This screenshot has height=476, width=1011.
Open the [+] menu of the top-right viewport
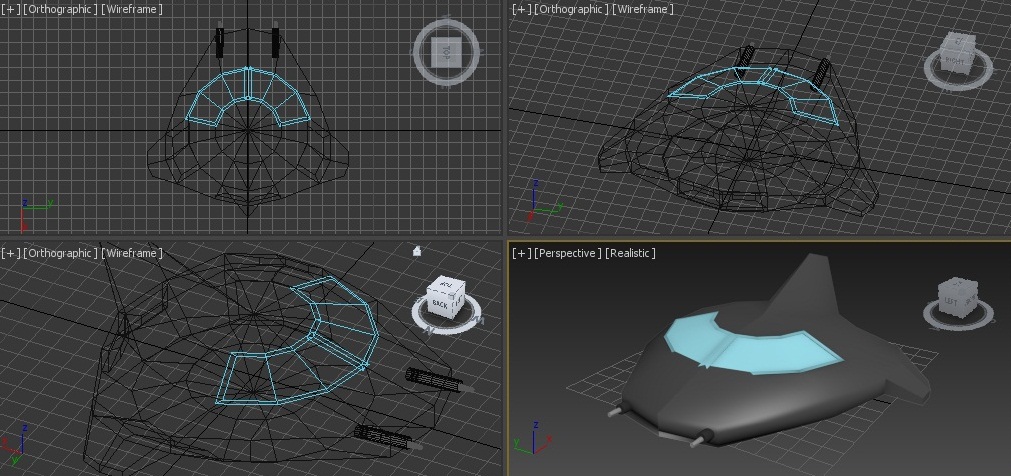(522, 9)
